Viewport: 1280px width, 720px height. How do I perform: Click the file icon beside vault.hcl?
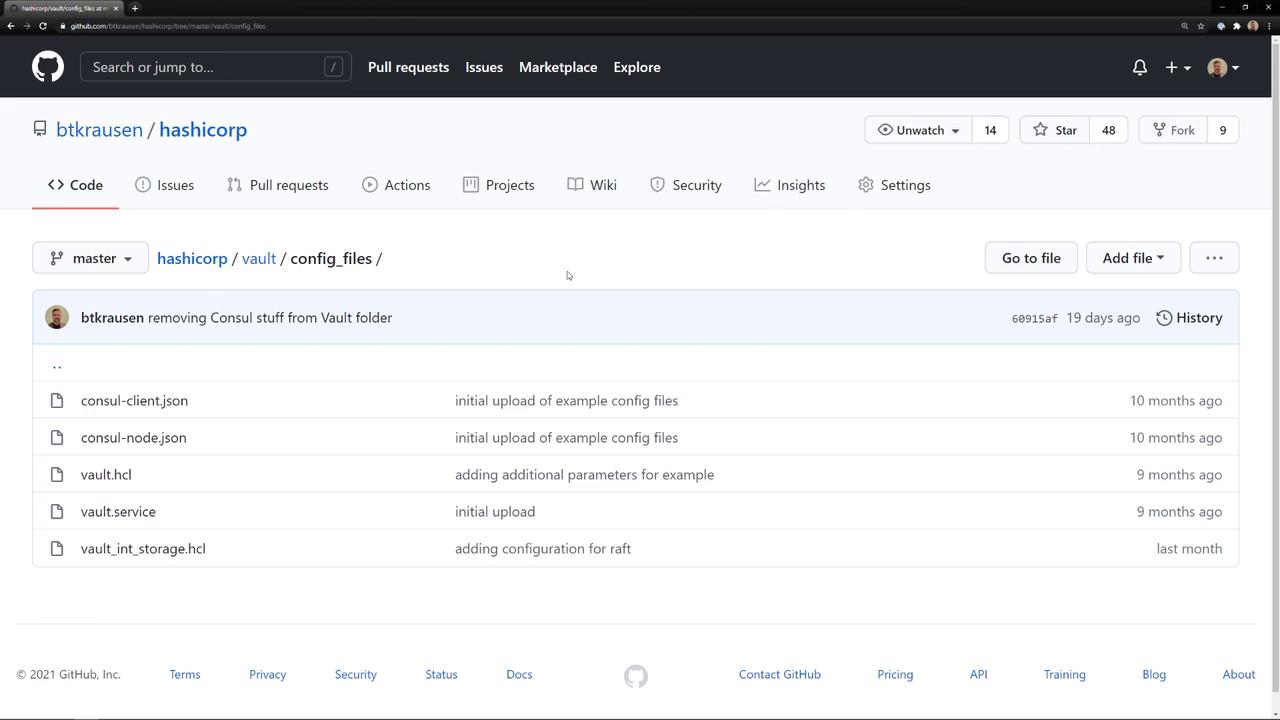pyautogui.click(x=57, y=475)
